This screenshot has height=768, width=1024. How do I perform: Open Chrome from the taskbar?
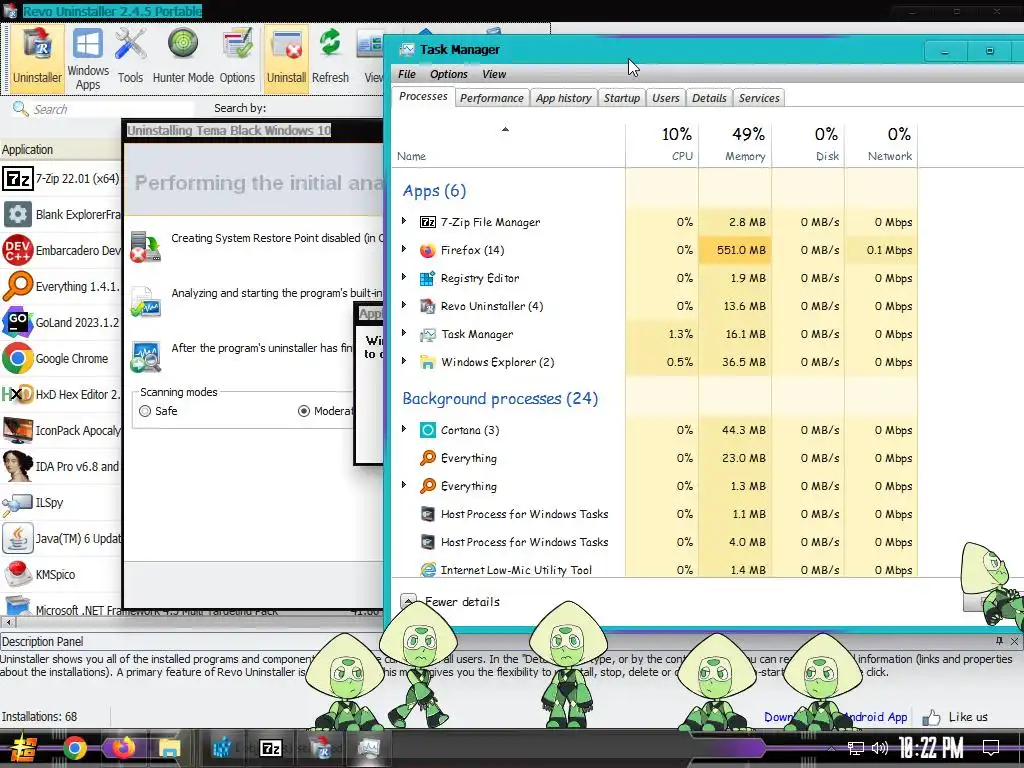click(74, 748)
